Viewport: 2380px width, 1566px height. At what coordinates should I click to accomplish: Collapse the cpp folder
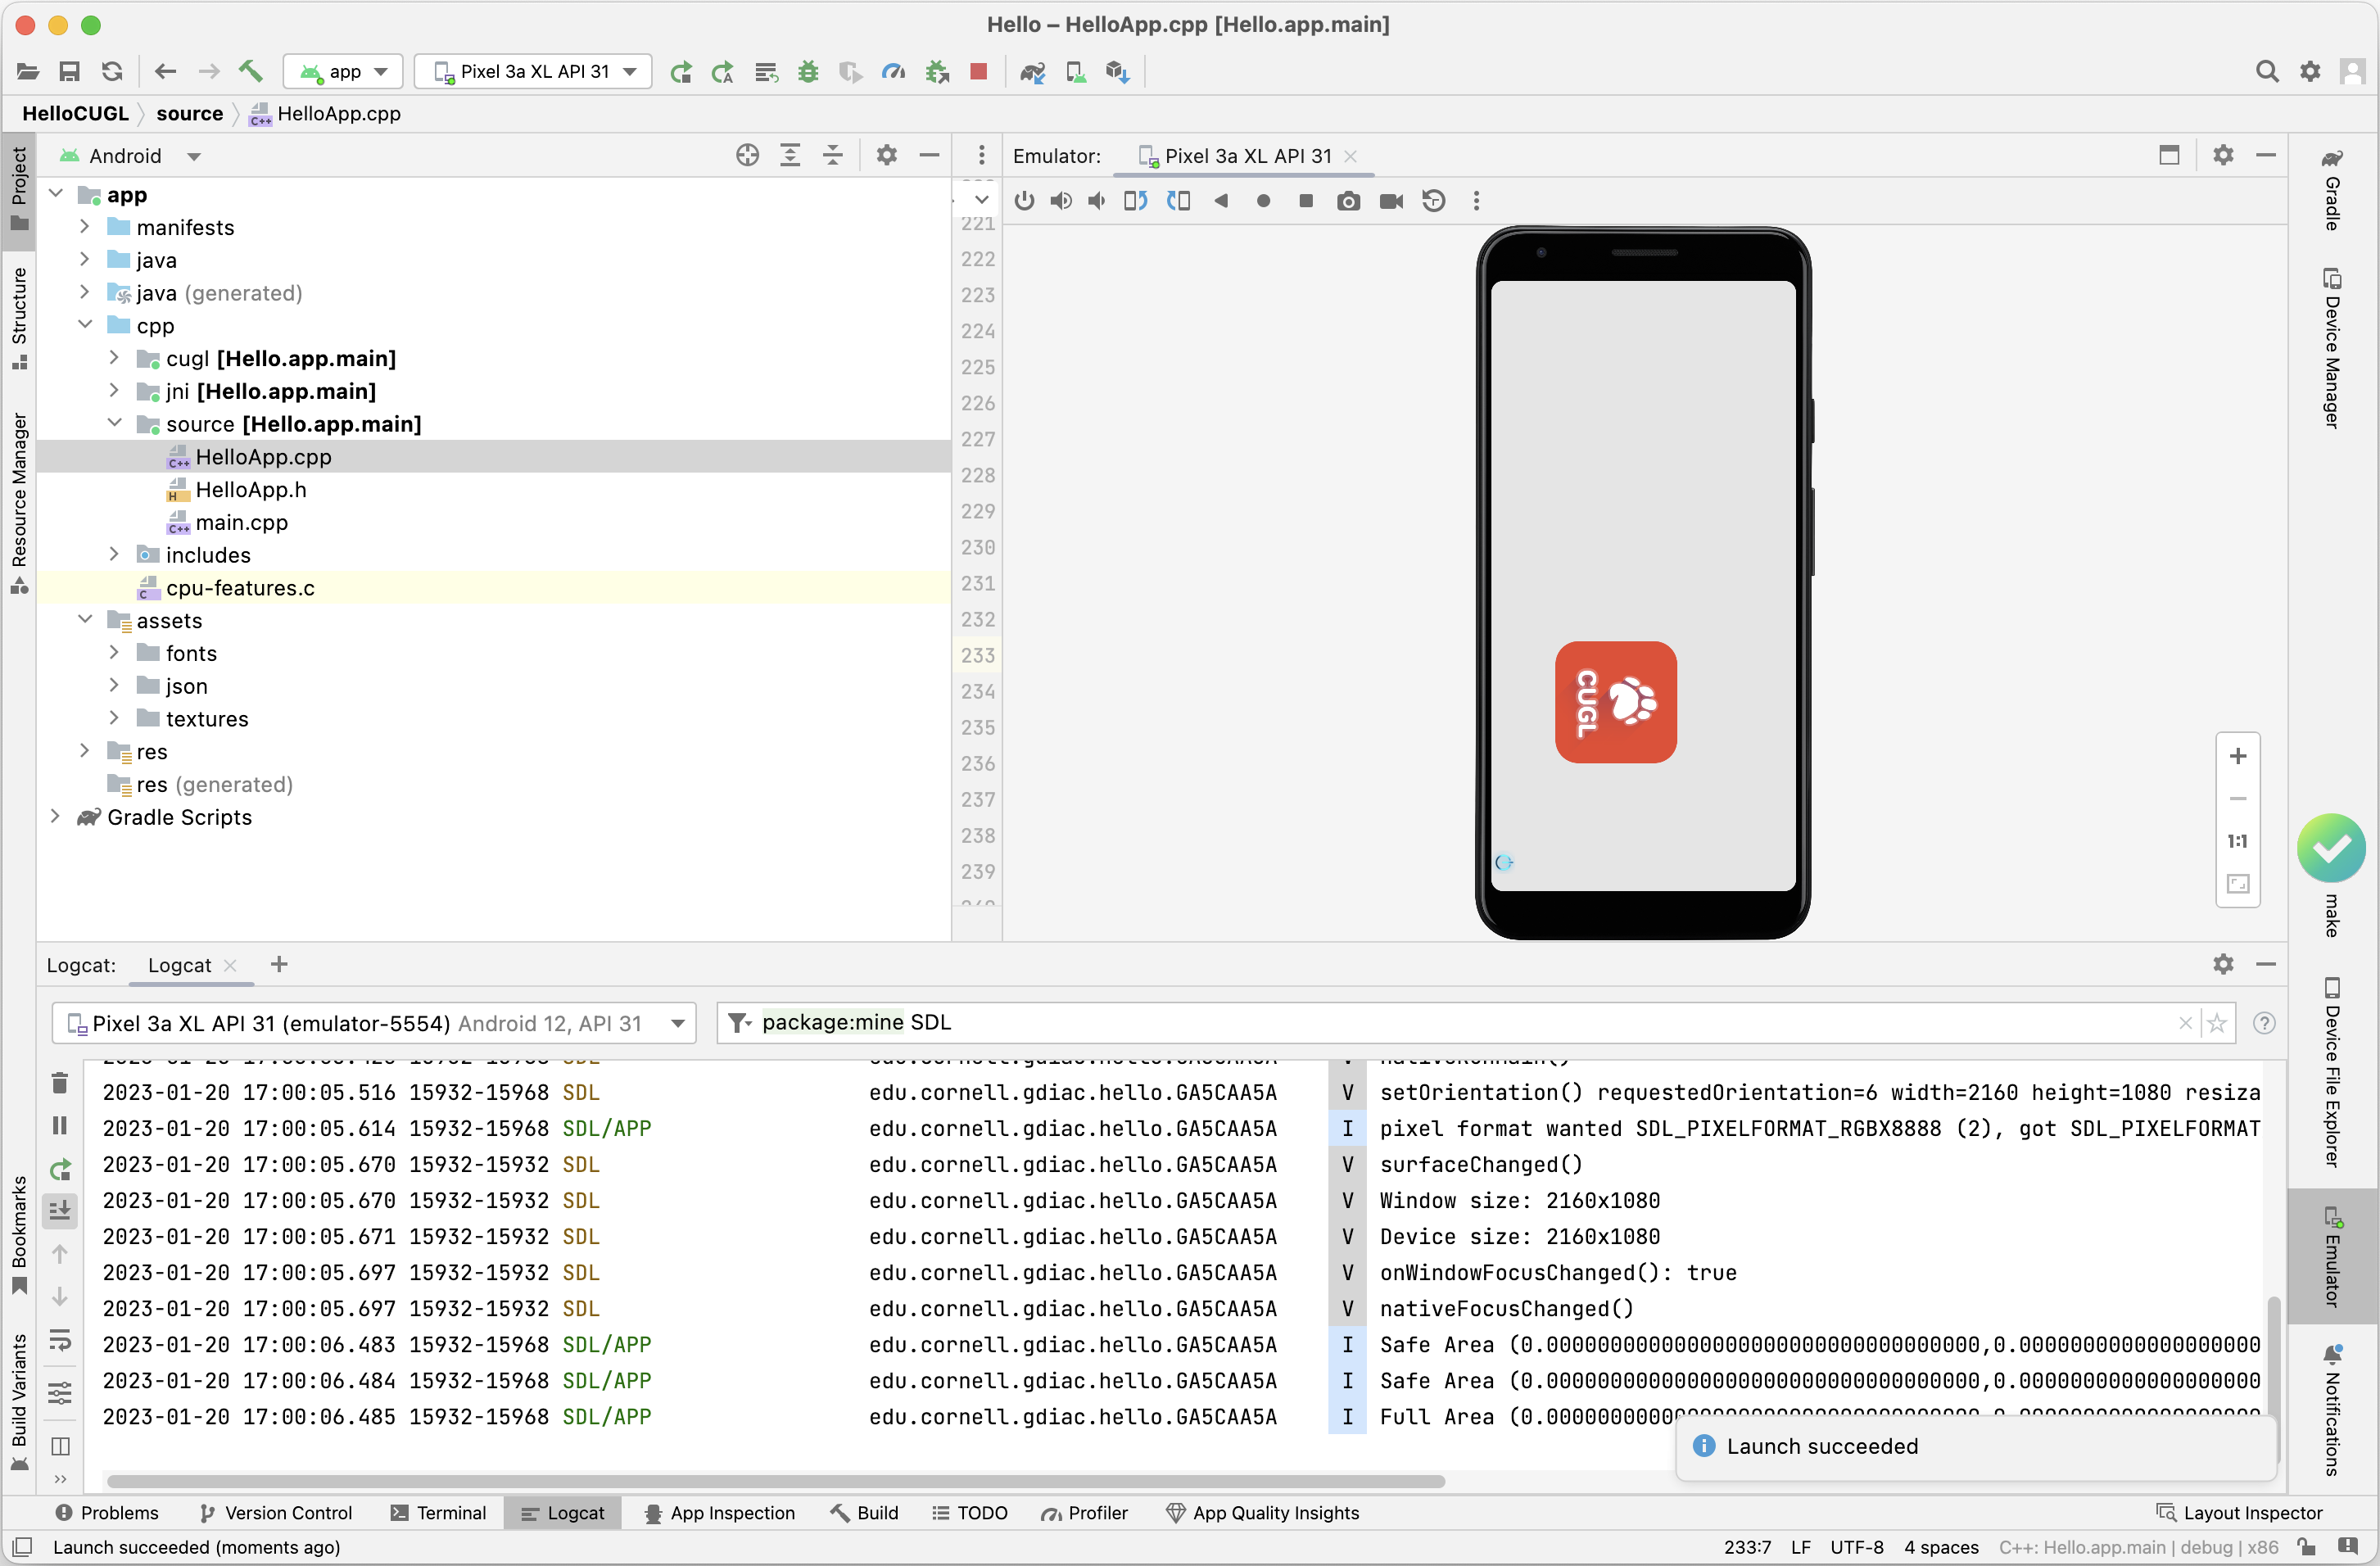85,325
